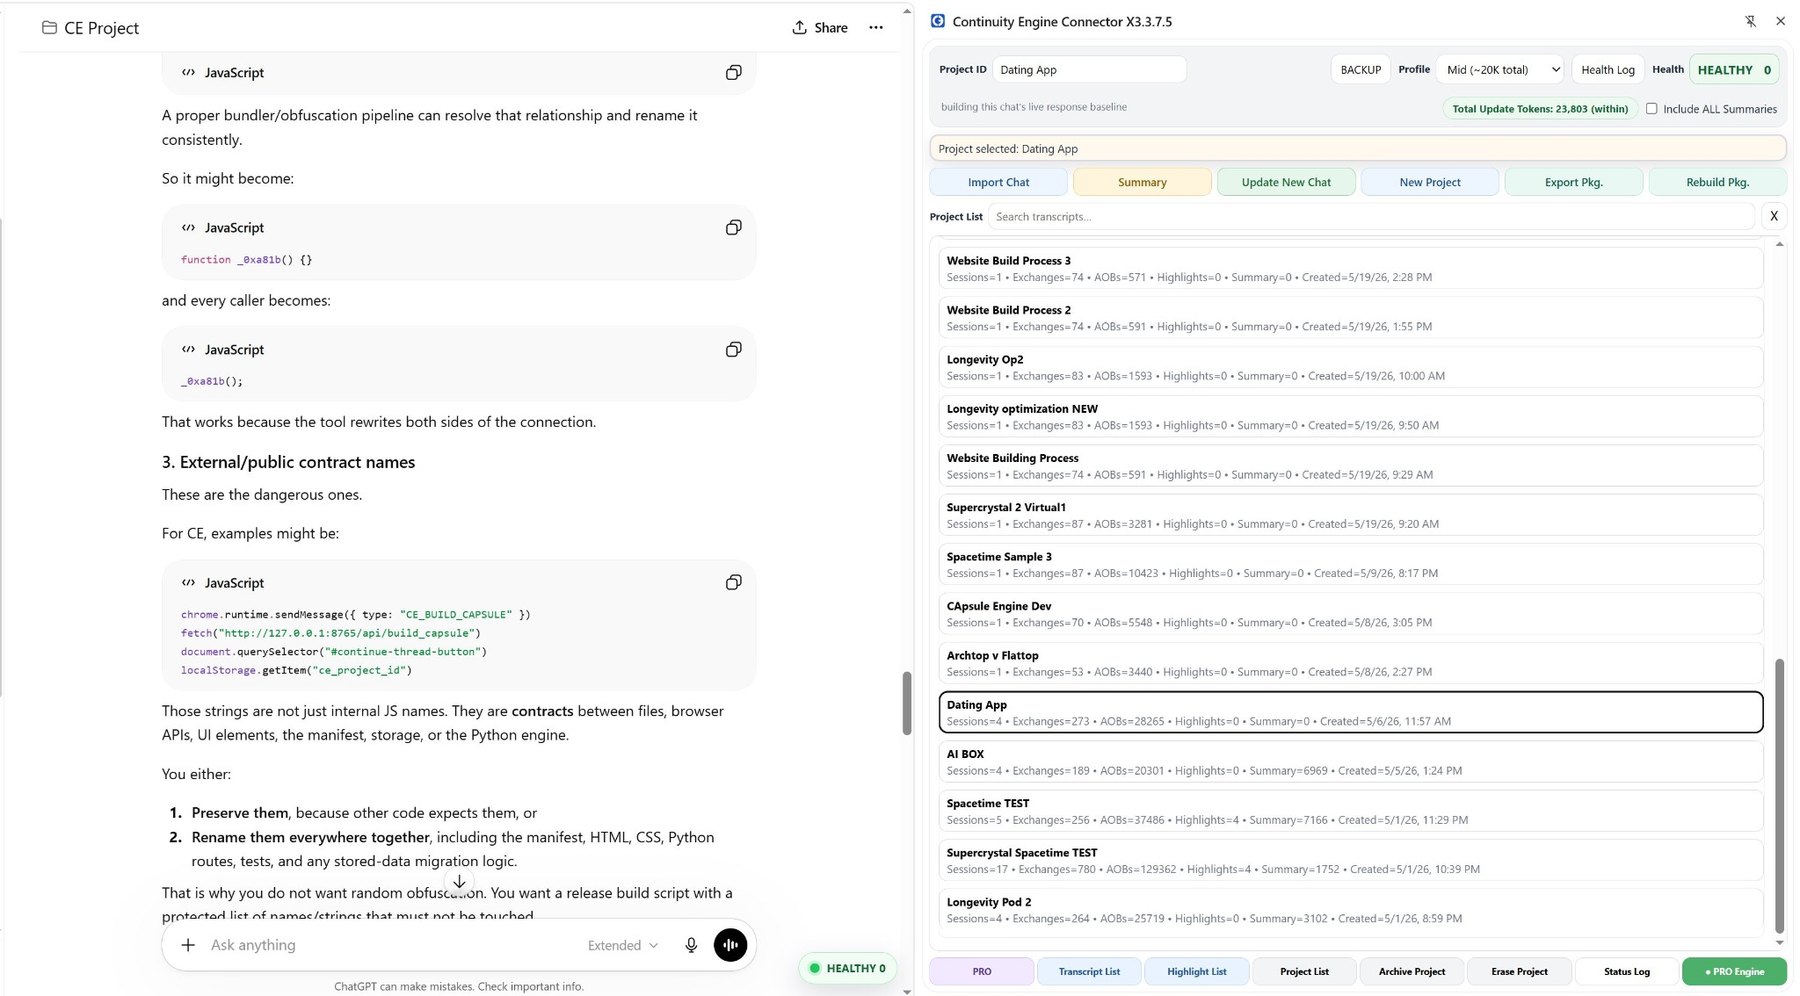Click the Rebuild Pkg. button
The height and width of the screenshot is (996, 1800).
[x=1717, y=182]
